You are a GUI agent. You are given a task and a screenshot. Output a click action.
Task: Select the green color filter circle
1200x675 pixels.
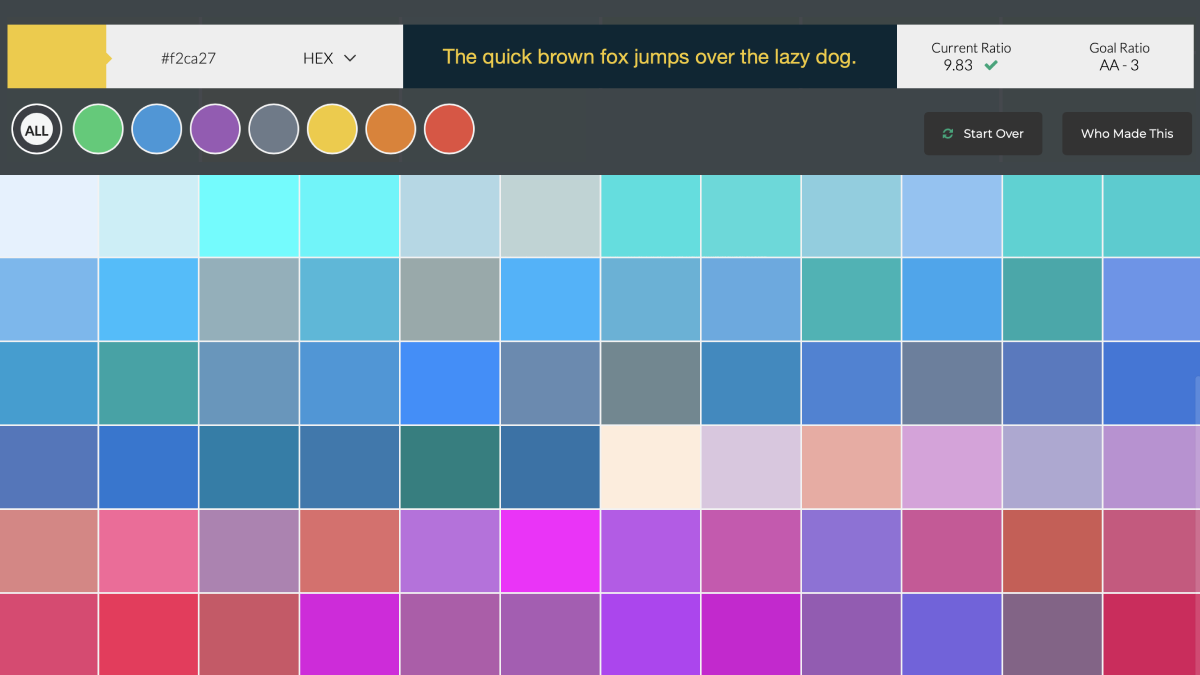98,129
